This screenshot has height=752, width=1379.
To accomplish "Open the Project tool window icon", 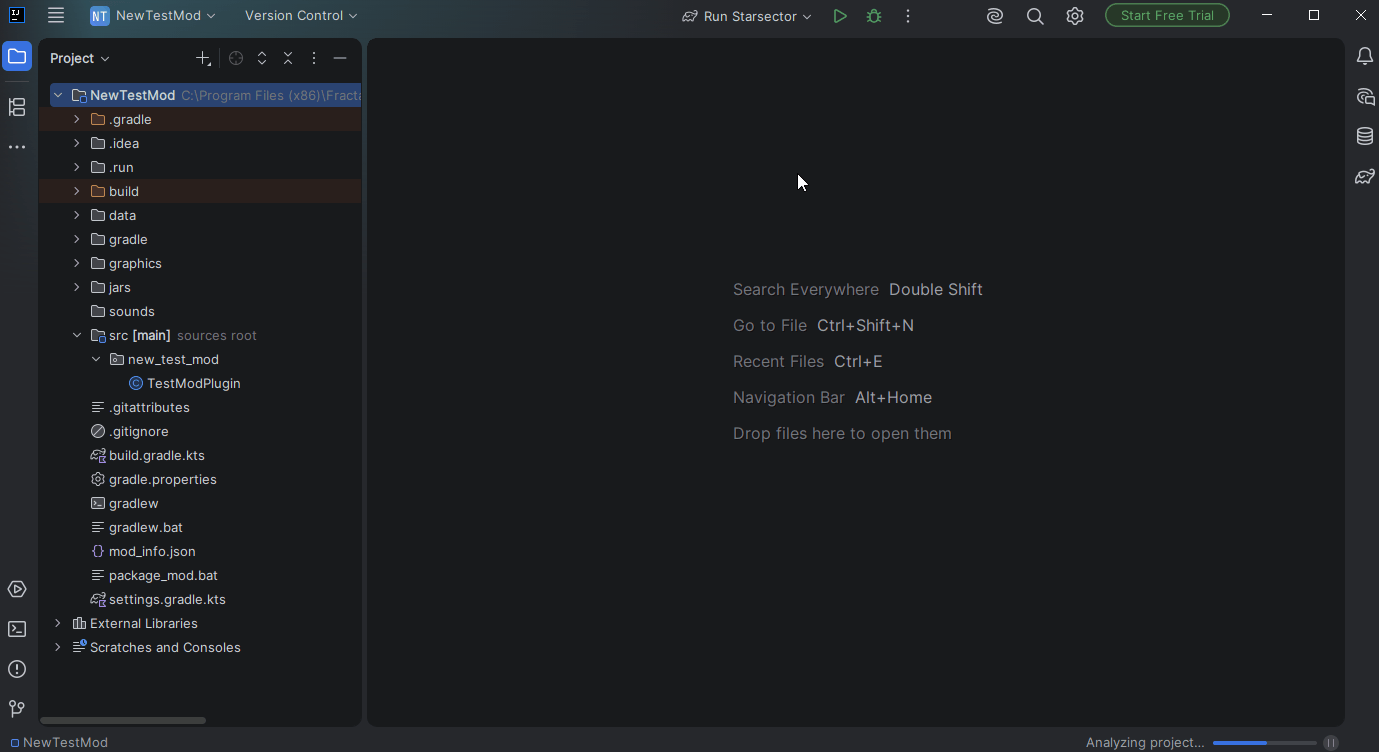I will (17, 57).
